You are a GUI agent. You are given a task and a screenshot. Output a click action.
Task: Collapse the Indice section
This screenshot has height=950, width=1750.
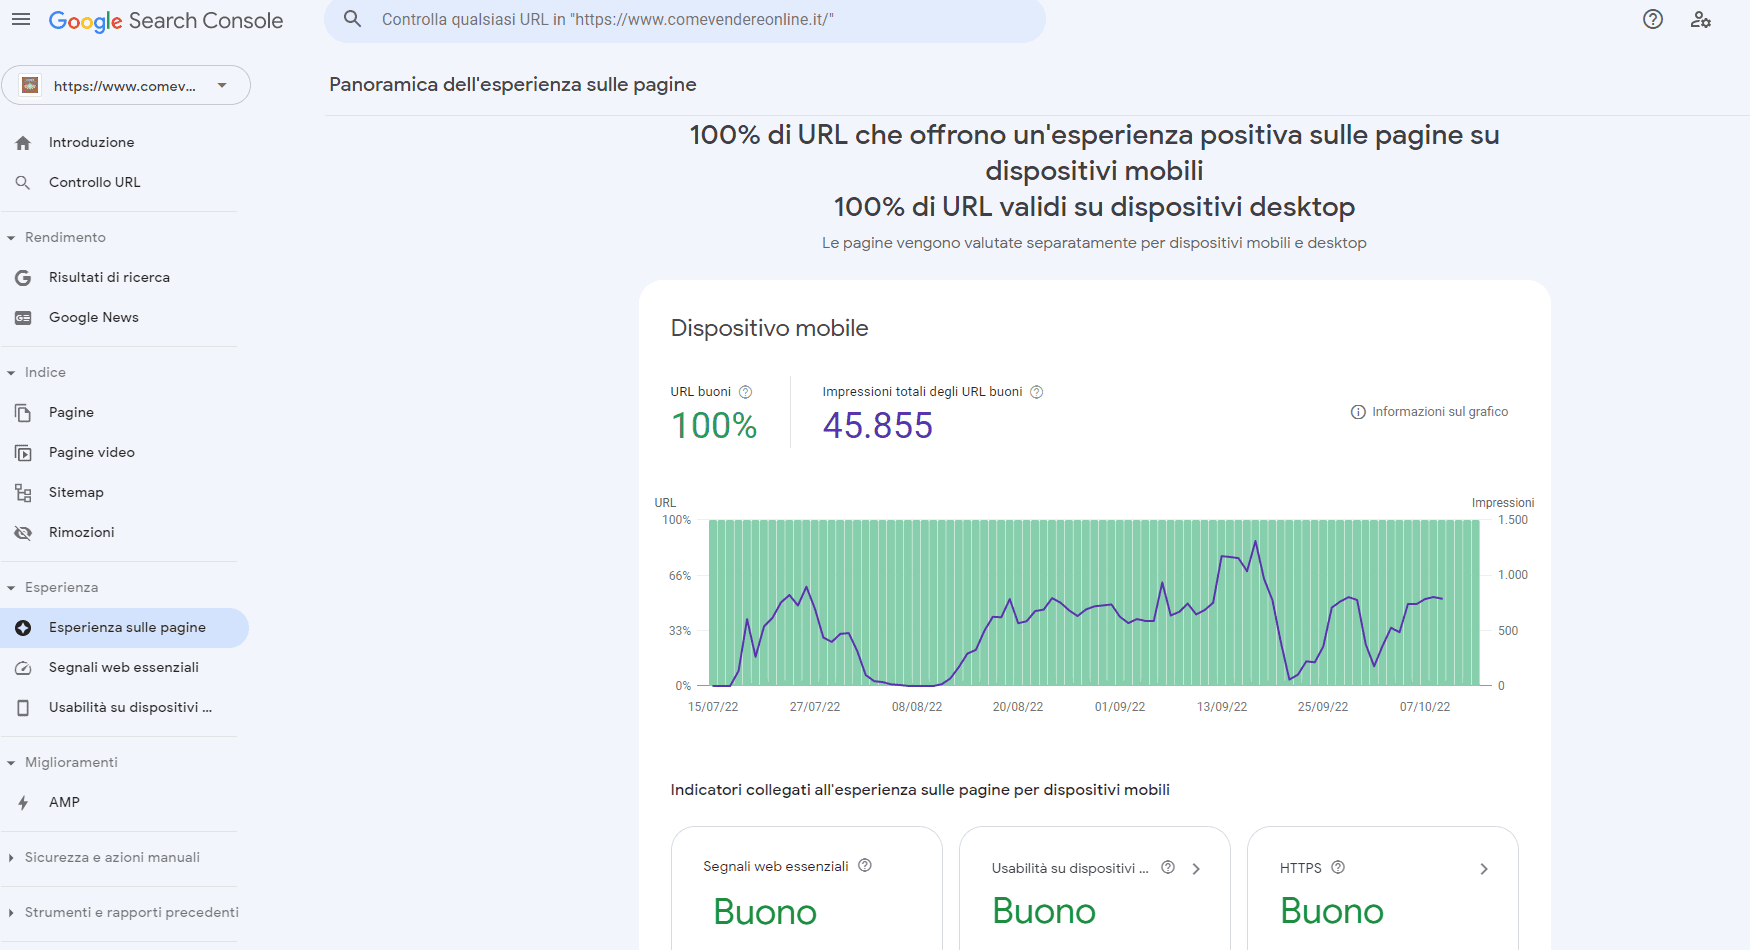pyautogui.click(x=11, y=372)
